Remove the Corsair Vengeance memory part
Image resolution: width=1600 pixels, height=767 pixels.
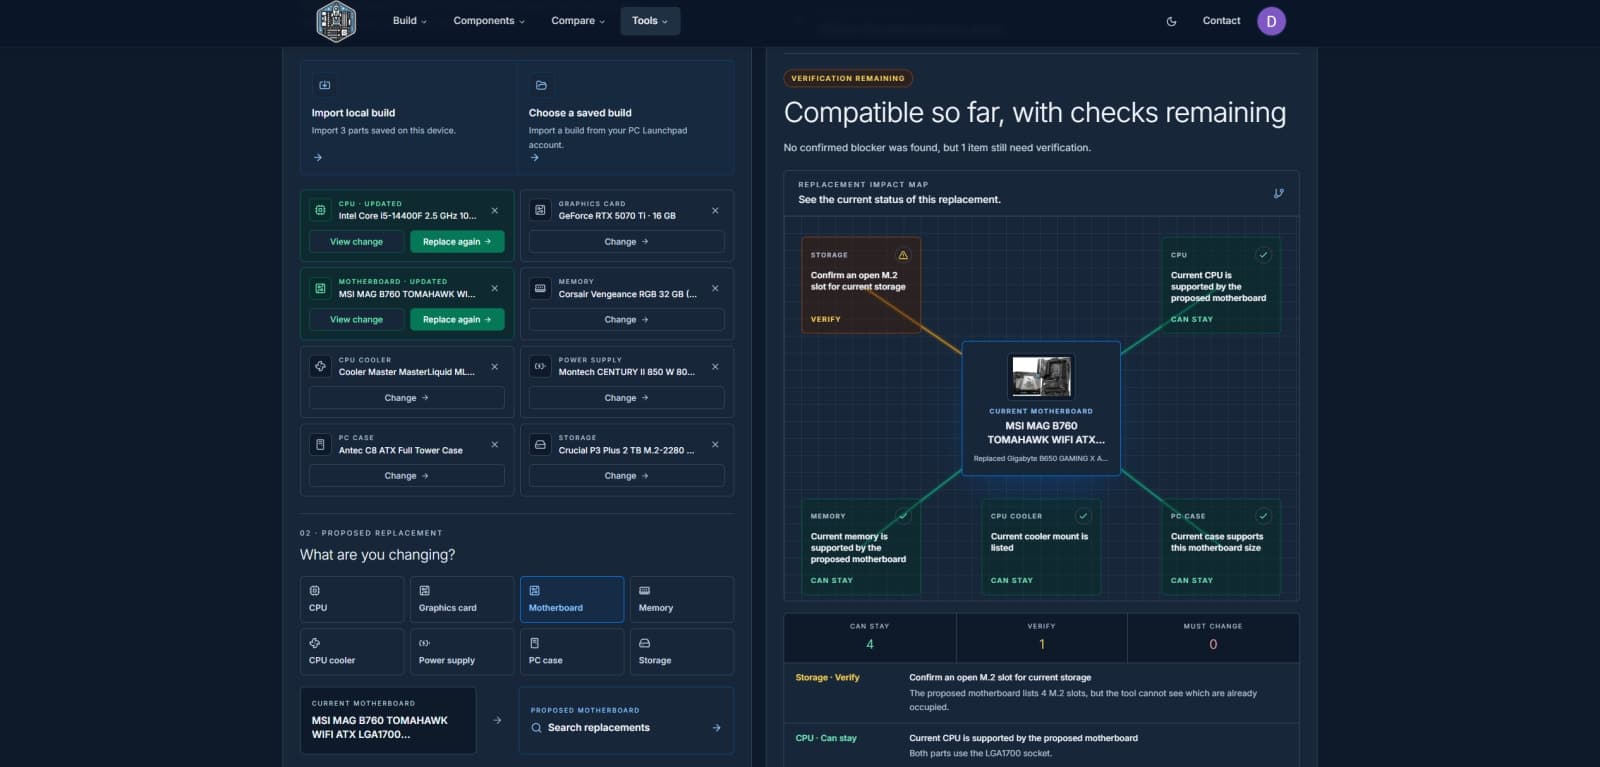(715, 289)
